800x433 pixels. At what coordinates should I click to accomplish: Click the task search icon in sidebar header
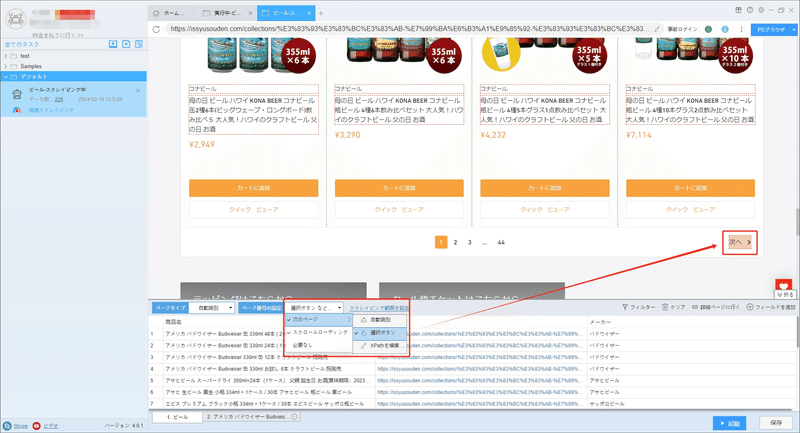[139, 44]
